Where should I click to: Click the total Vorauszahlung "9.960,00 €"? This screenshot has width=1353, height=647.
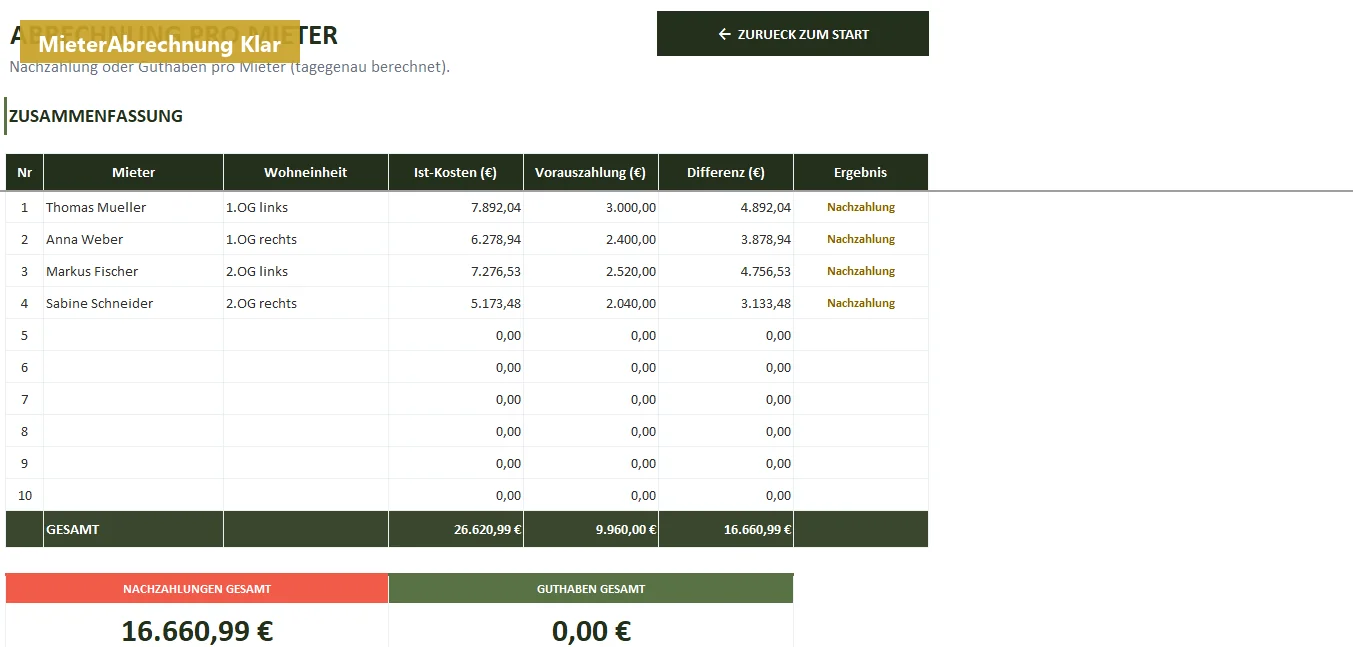[591, 529]
